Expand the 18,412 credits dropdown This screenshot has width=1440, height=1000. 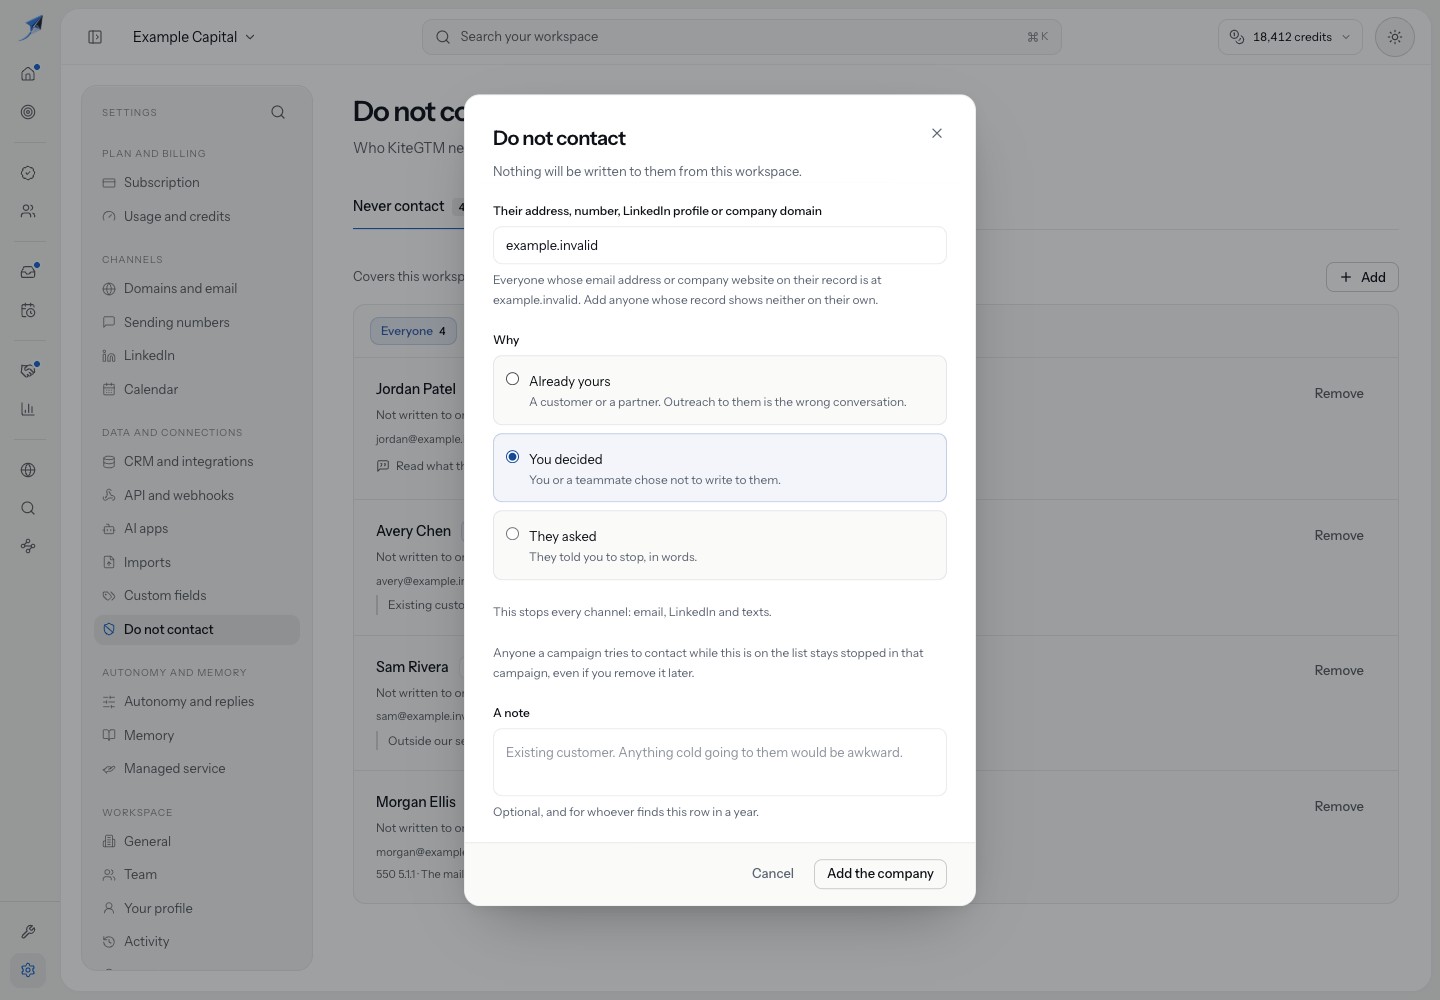(x=1290, y=37)
